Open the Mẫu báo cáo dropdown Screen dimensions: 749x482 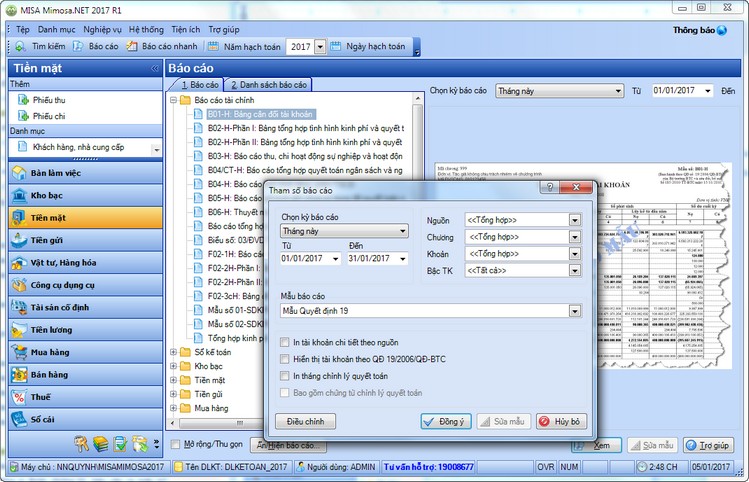click(575, 311)
